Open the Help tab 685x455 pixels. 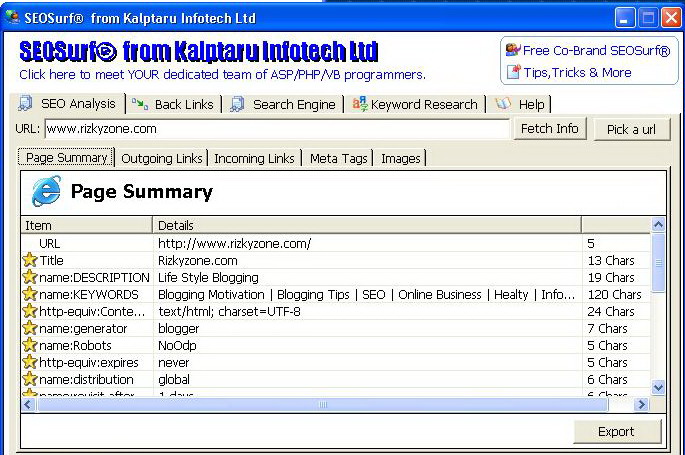519,104
